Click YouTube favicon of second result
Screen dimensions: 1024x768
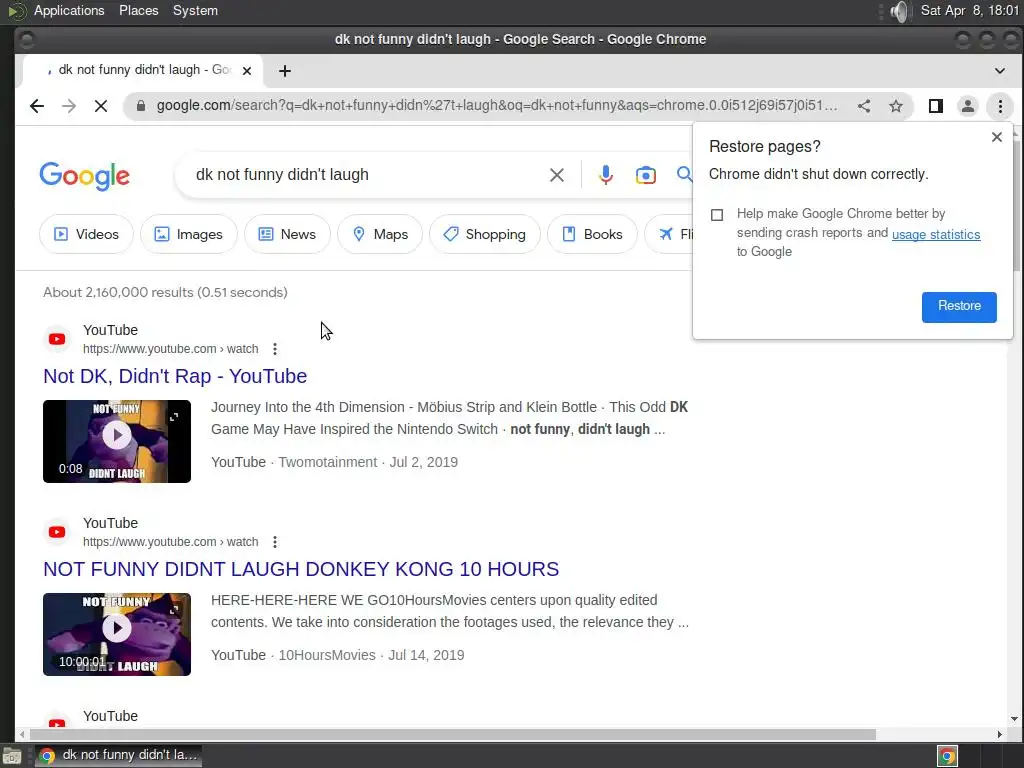[57, 532]
